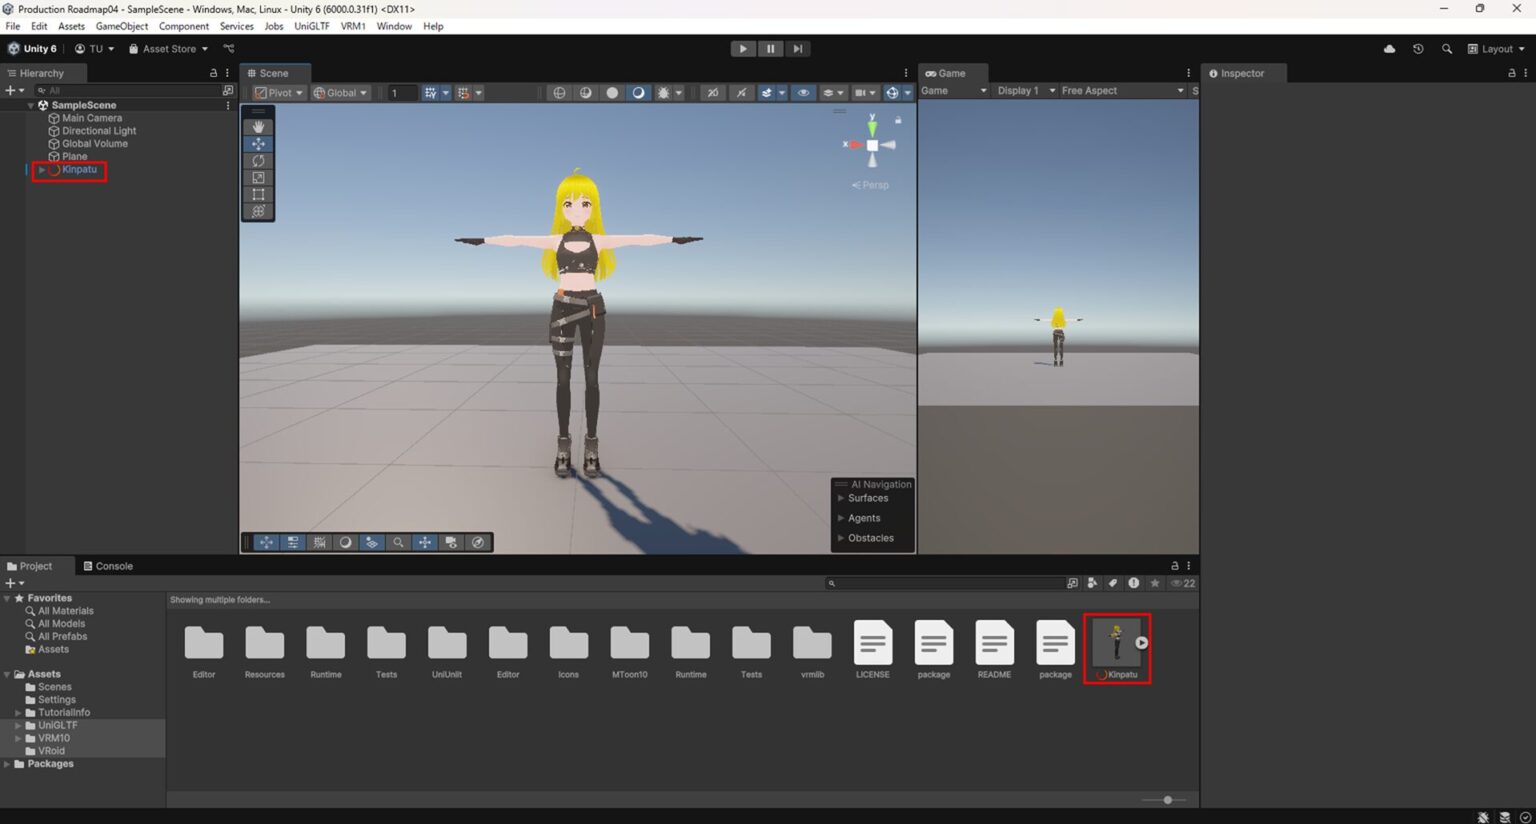Open the UniGLTF menu
1536x824 pixels.
311,26
